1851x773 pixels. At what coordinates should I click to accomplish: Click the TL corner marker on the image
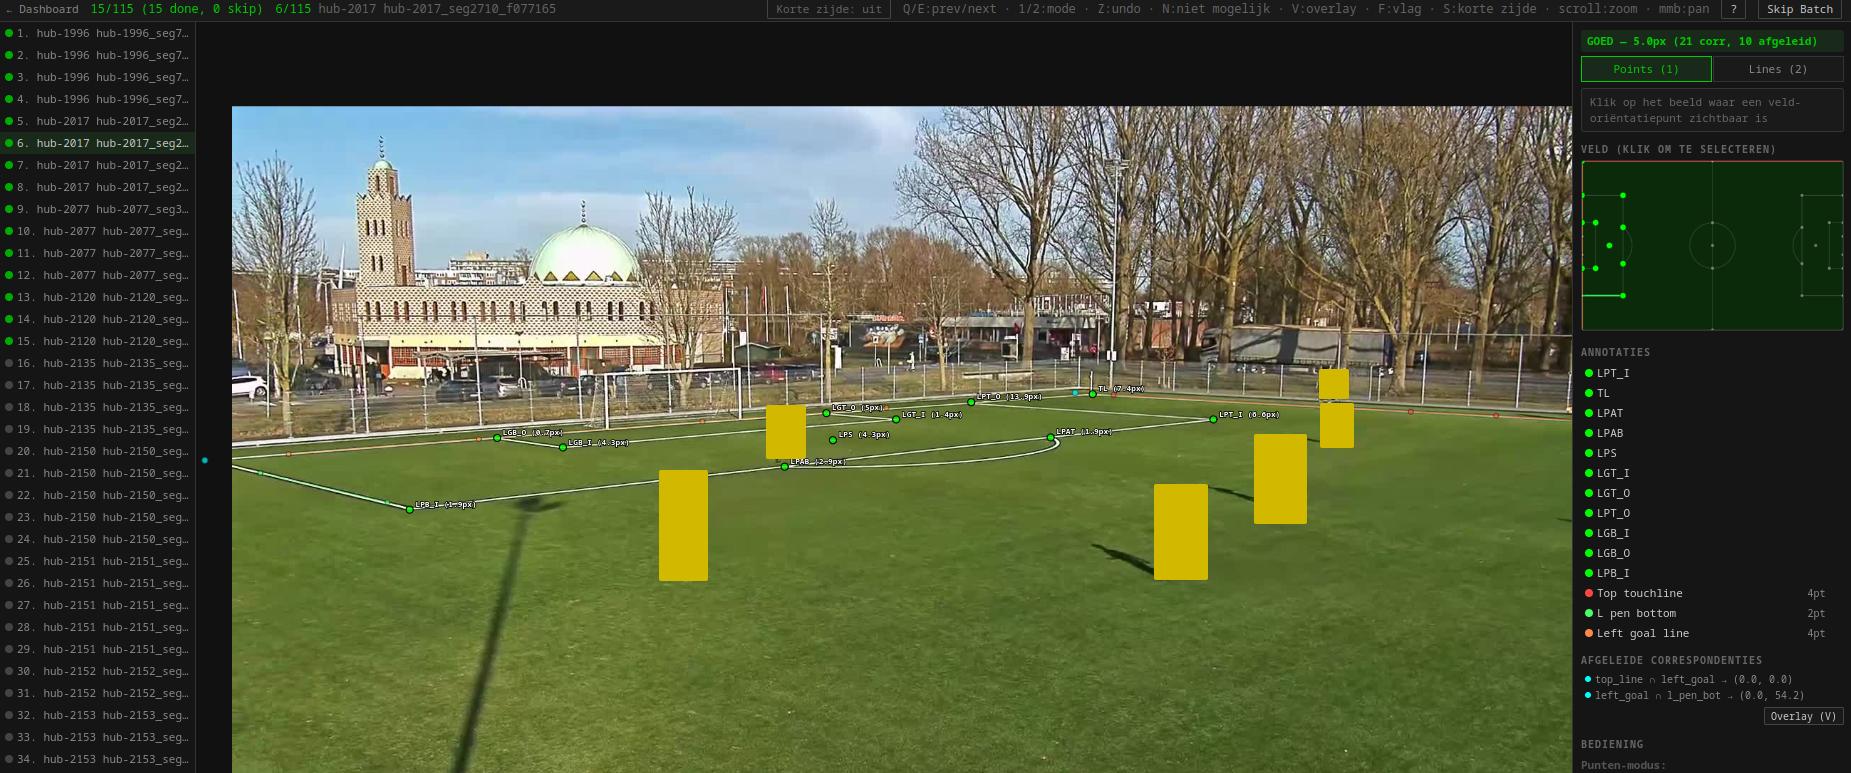pyautogui.click(x=1092, y=394)
